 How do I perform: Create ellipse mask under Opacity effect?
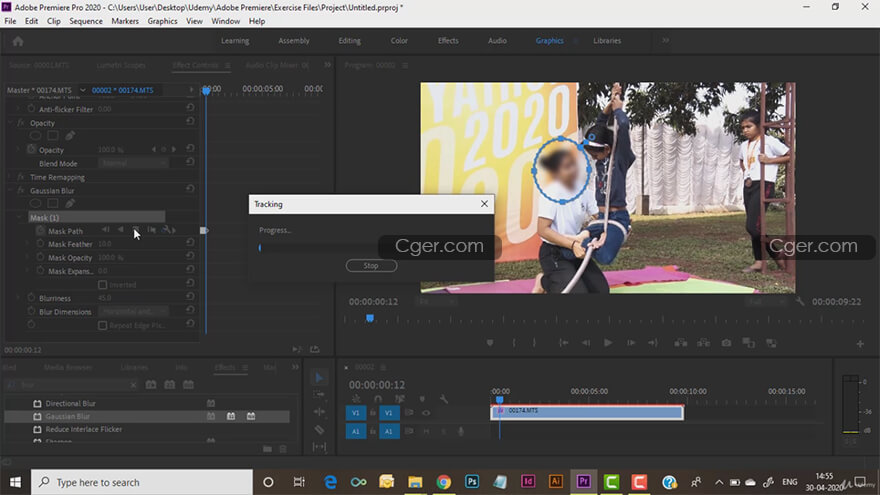[x=35, y=136]
